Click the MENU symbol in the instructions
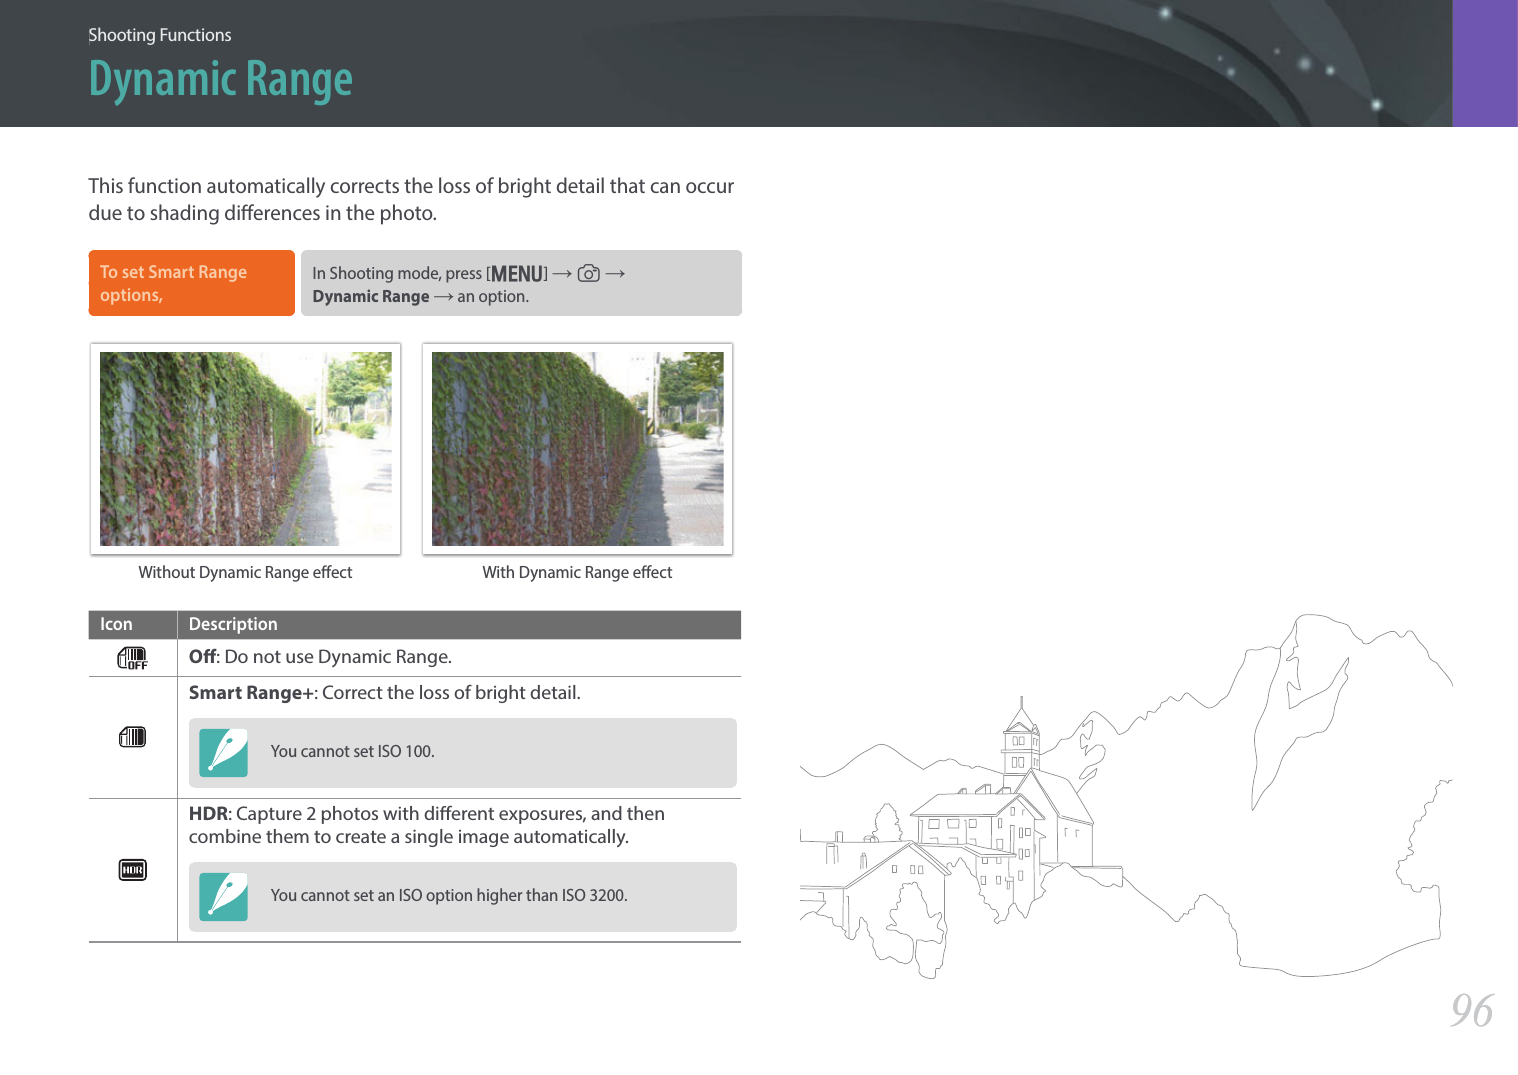This screenshot has width=1518, height=1075. (517, 273)
